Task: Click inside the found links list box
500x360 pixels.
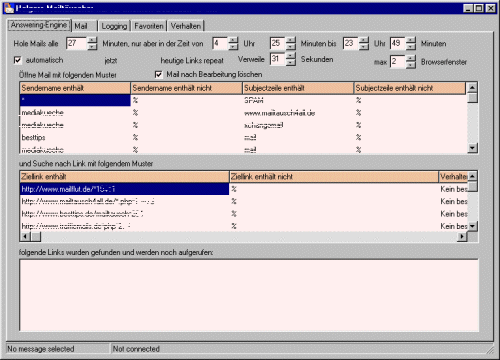Action: pos(249,295)
